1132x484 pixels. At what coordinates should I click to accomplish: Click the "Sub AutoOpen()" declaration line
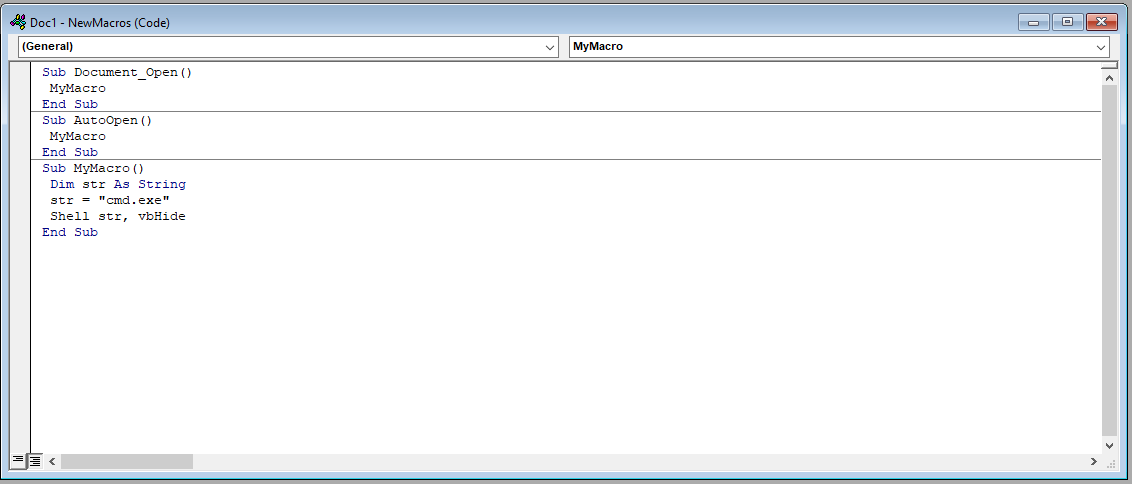97,120
